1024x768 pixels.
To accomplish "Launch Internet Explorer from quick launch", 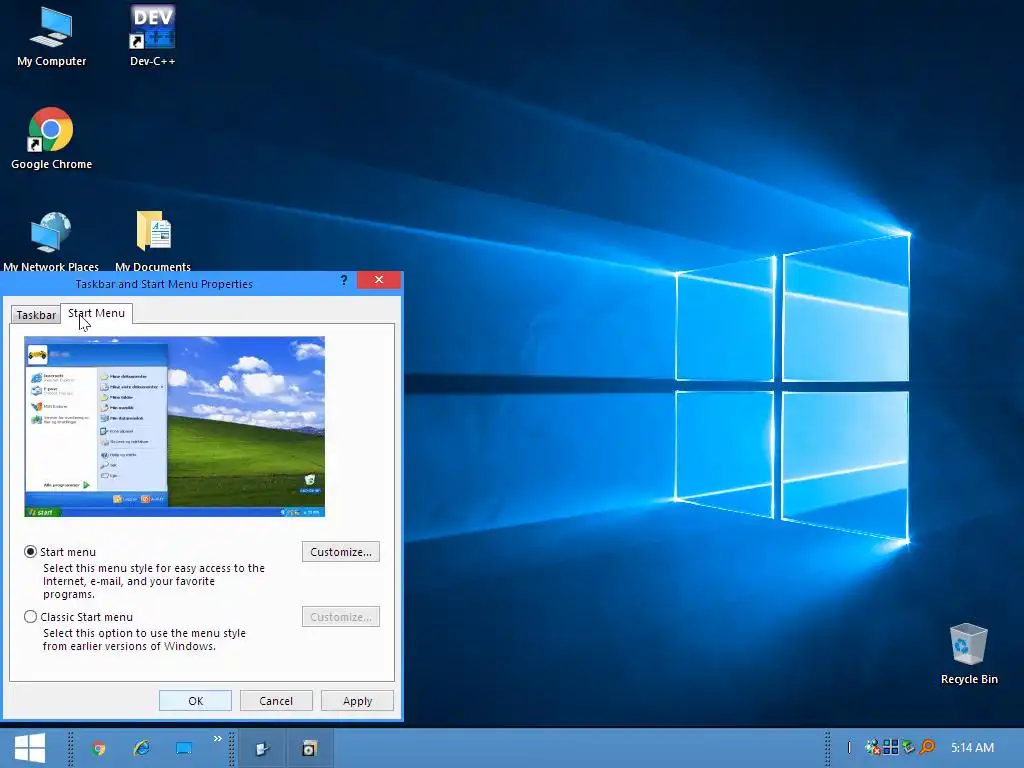I will pyautogui.click(x=141, y=748).
